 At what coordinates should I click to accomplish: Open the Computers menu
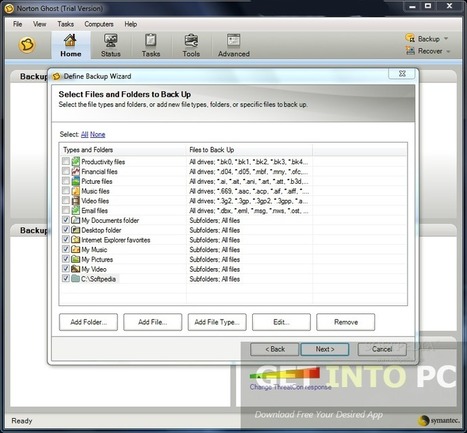tap(99, 24)
